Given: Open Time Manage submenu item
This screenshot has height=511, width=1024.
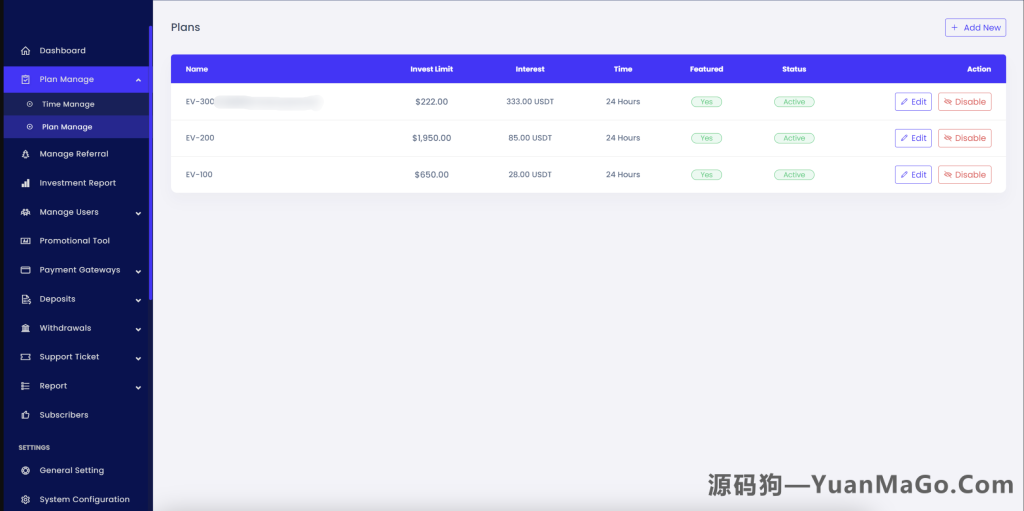Looking at the screenshot, I should tap(76, 105).
